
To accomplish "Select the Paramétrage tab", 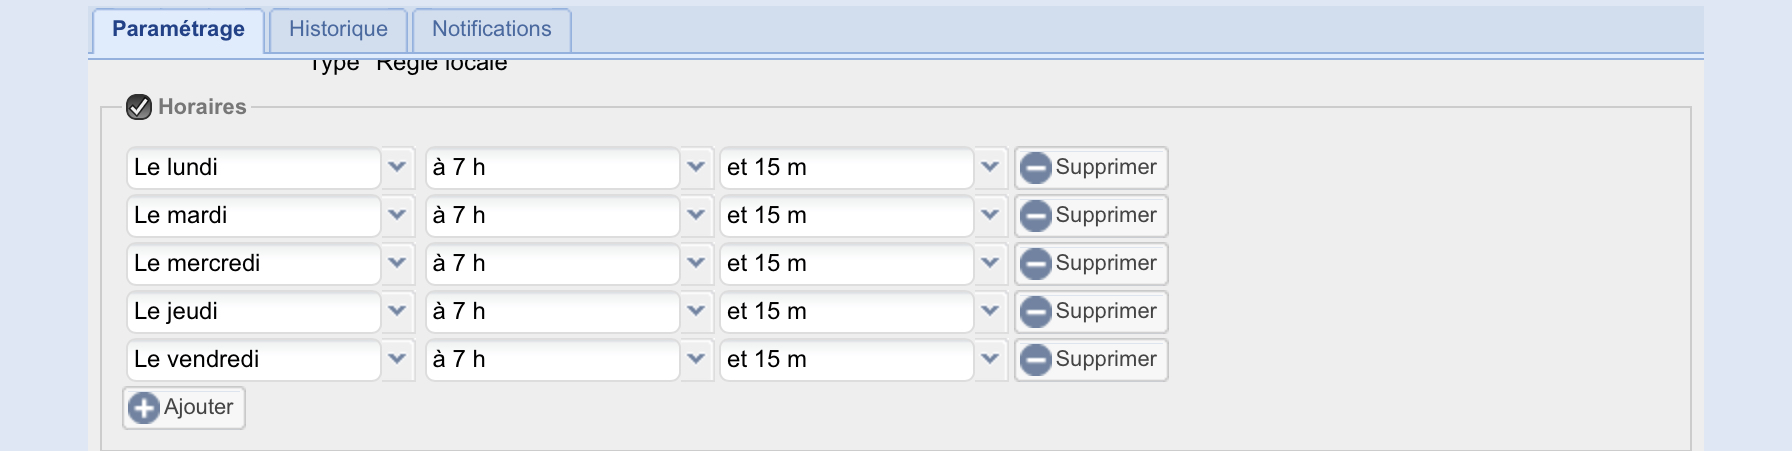I will (x=178, y=30).
